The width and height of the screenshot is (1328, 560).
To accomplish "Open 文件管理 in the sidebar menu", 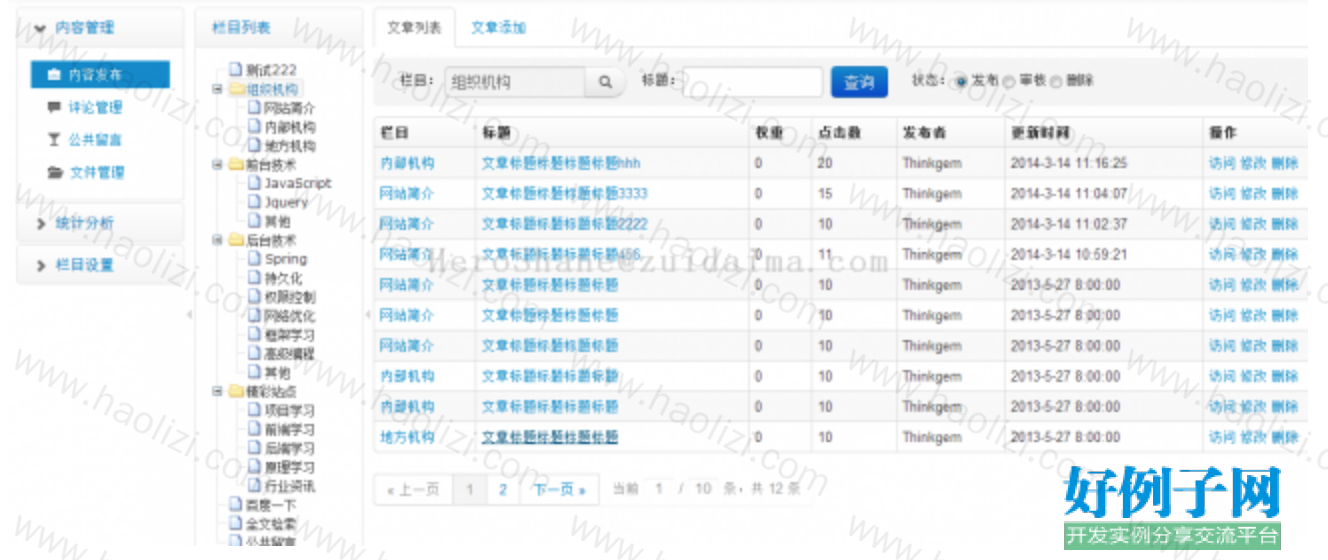I will point(97,172).
